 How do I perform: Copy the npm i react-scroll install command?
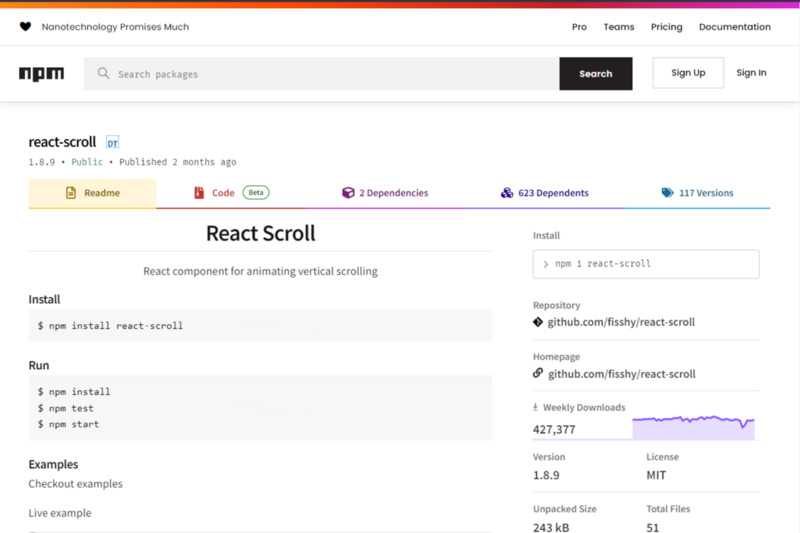[646, 264]
